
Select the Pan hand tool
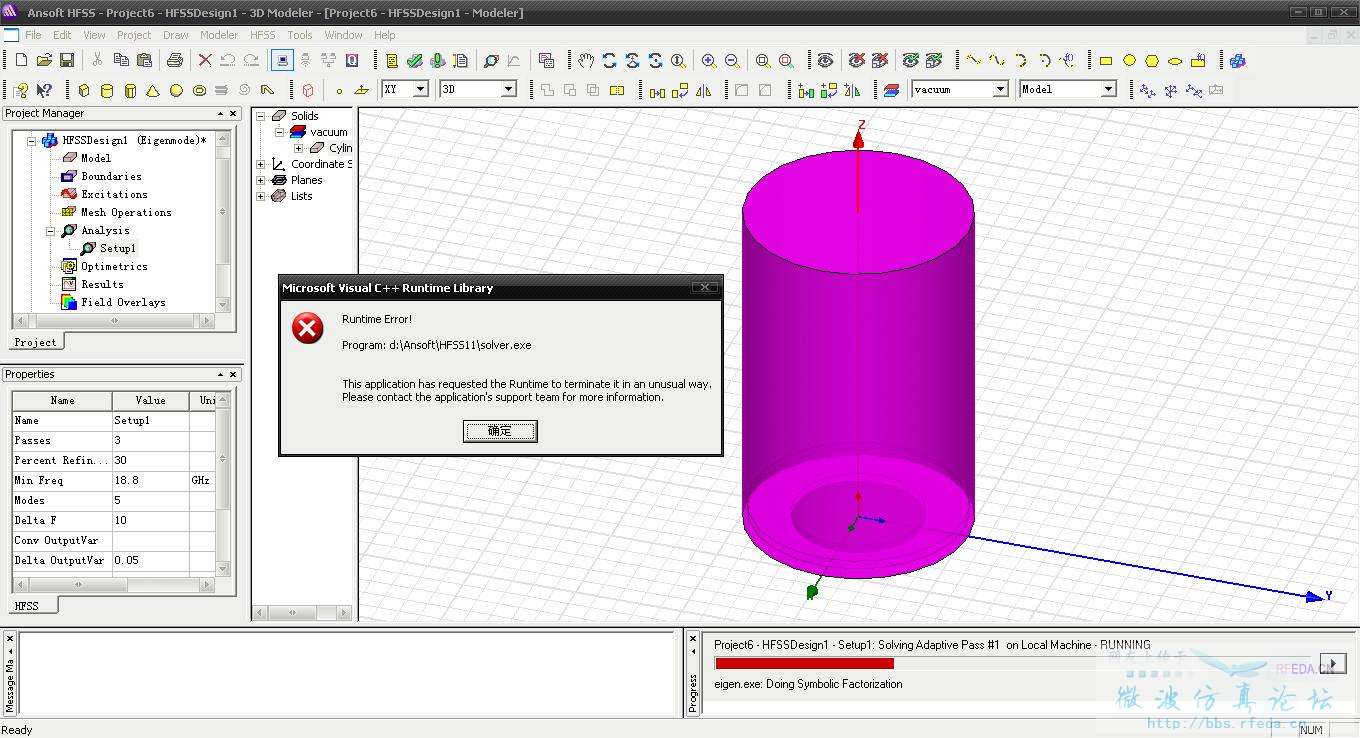[x=586, y=61]
